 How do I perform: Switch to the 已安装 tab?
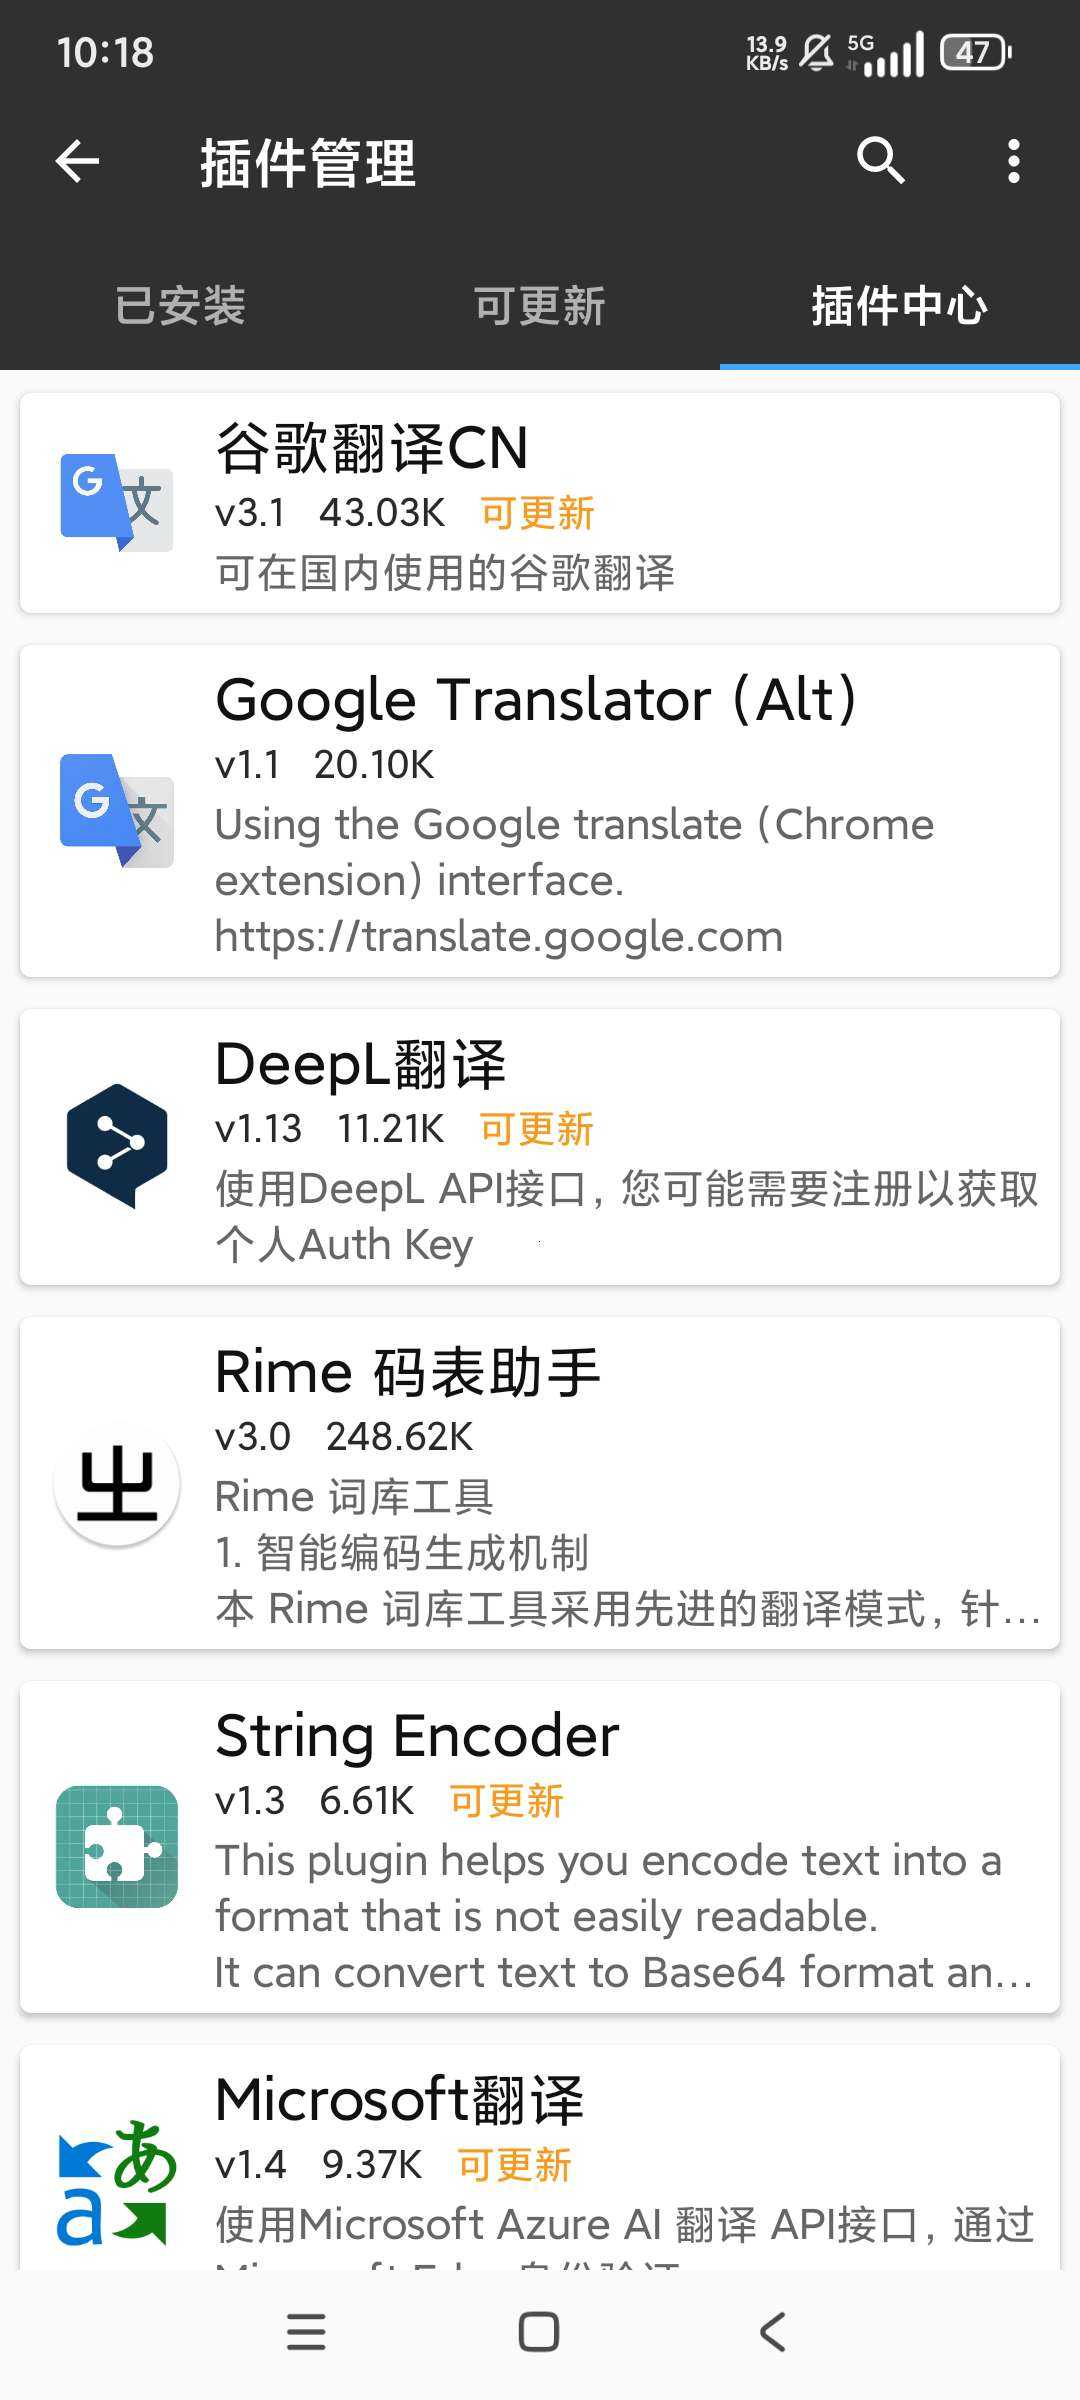[180, 306]
